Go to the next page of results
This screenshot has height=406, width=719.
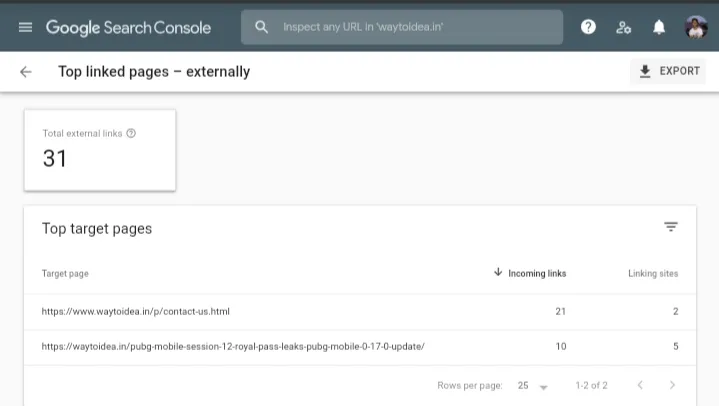point(672,386)
